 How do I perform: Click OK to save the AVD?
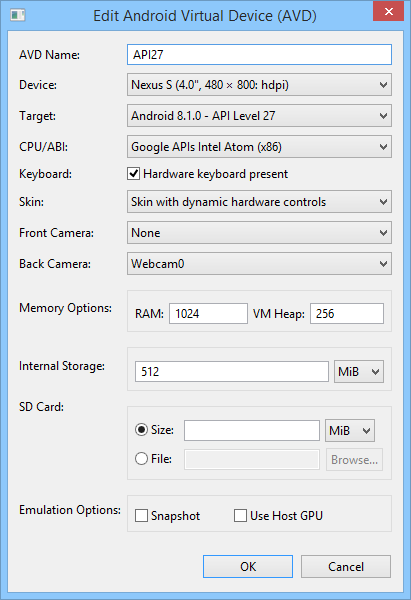(x=248, y=567)
